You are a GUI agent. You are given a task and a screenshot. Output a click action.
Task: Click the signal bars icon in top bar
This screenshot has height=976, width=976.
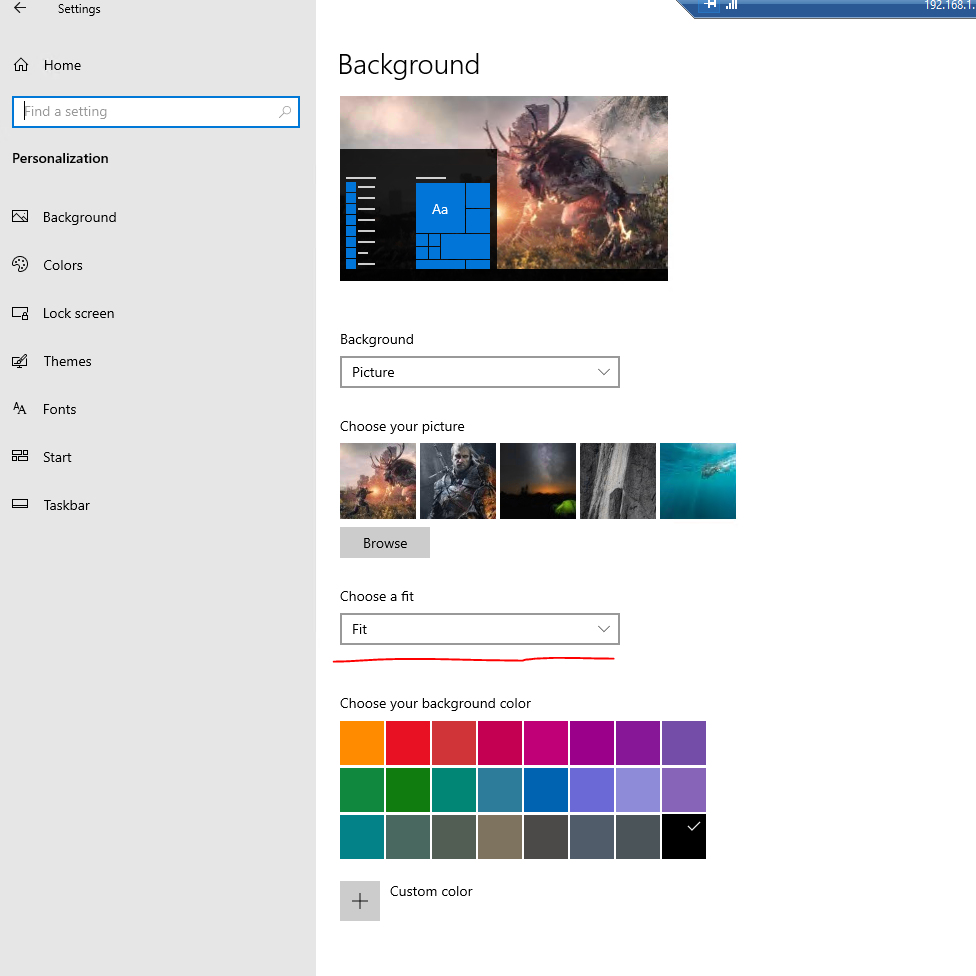coord(731,5)
